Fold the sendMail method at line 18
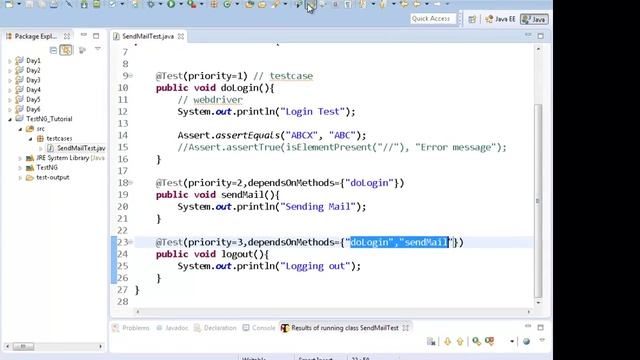 131,183
